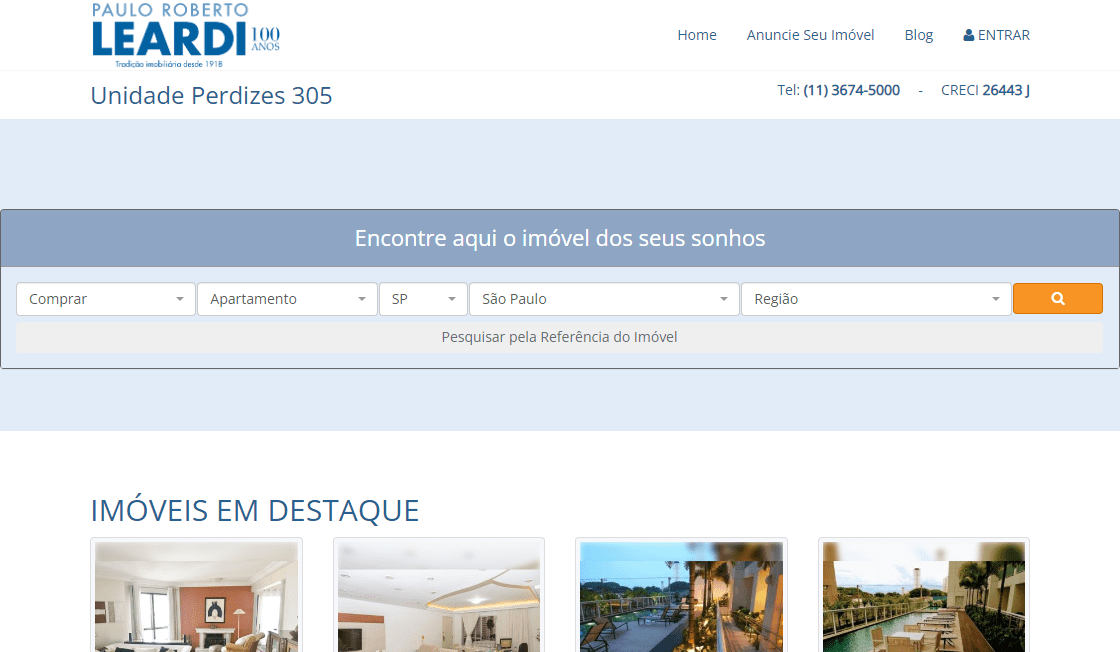This screenshot has height=652, width=1120.
Task: Click the phone number (11) 3674-5000
Action: (851, 90)
